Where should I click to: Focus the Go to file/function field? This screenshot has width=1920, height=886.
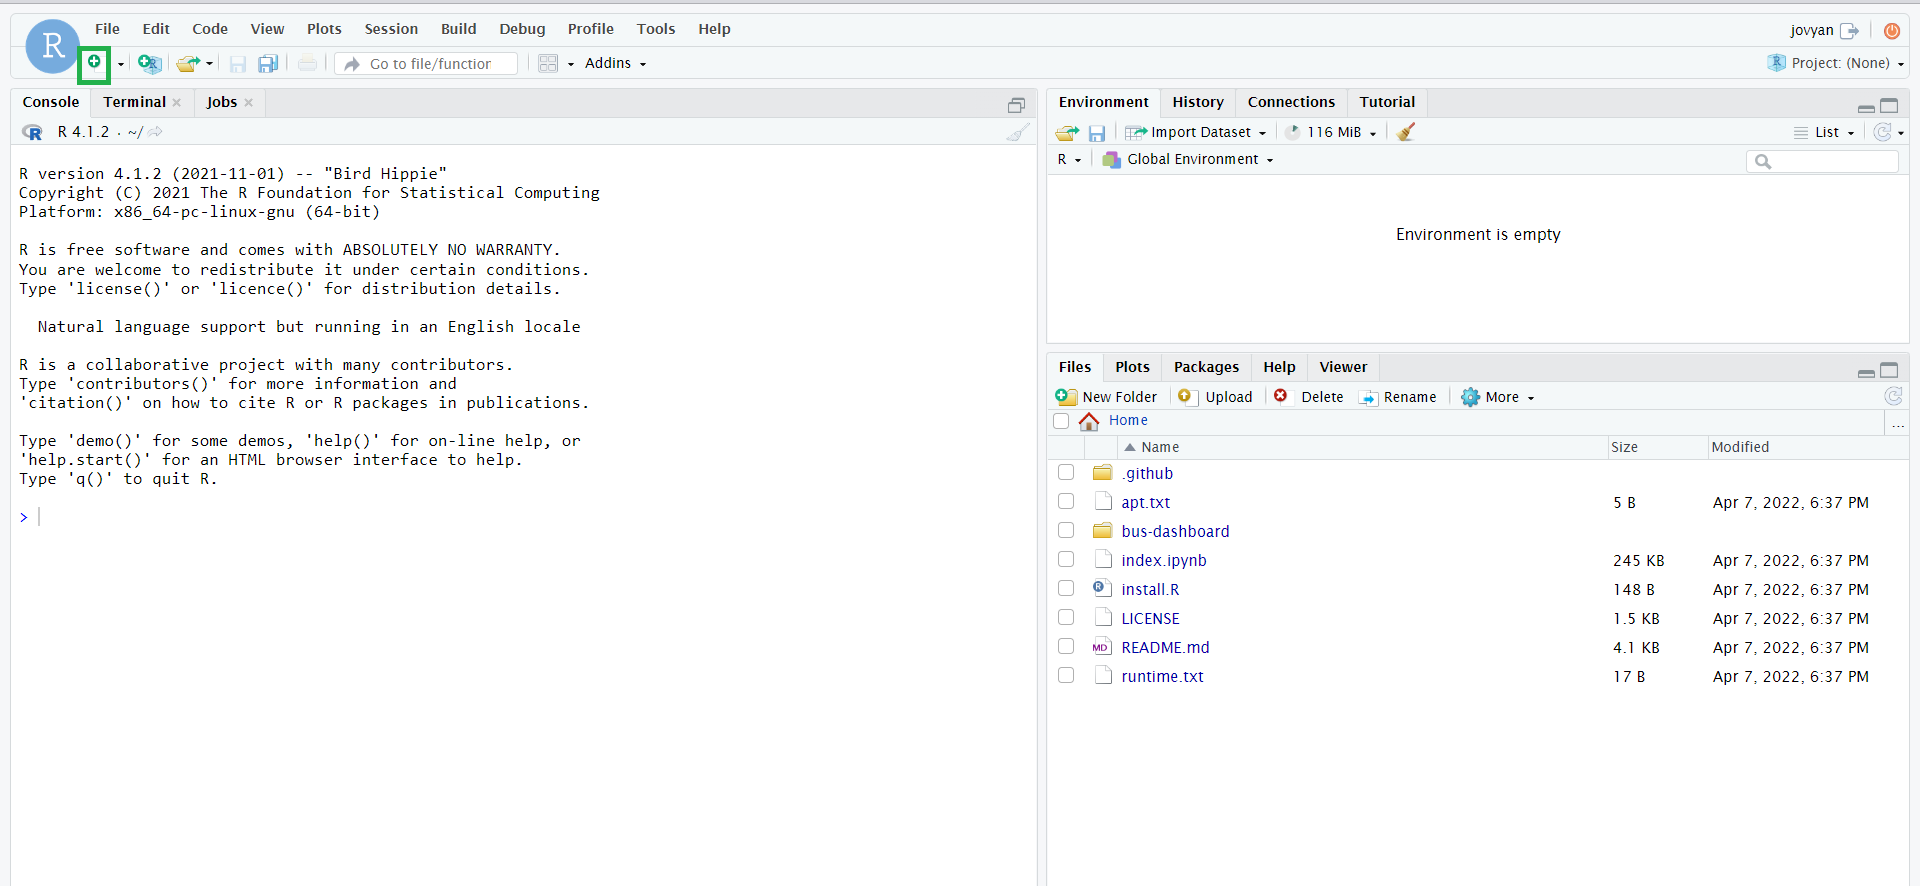pos(426,64)
